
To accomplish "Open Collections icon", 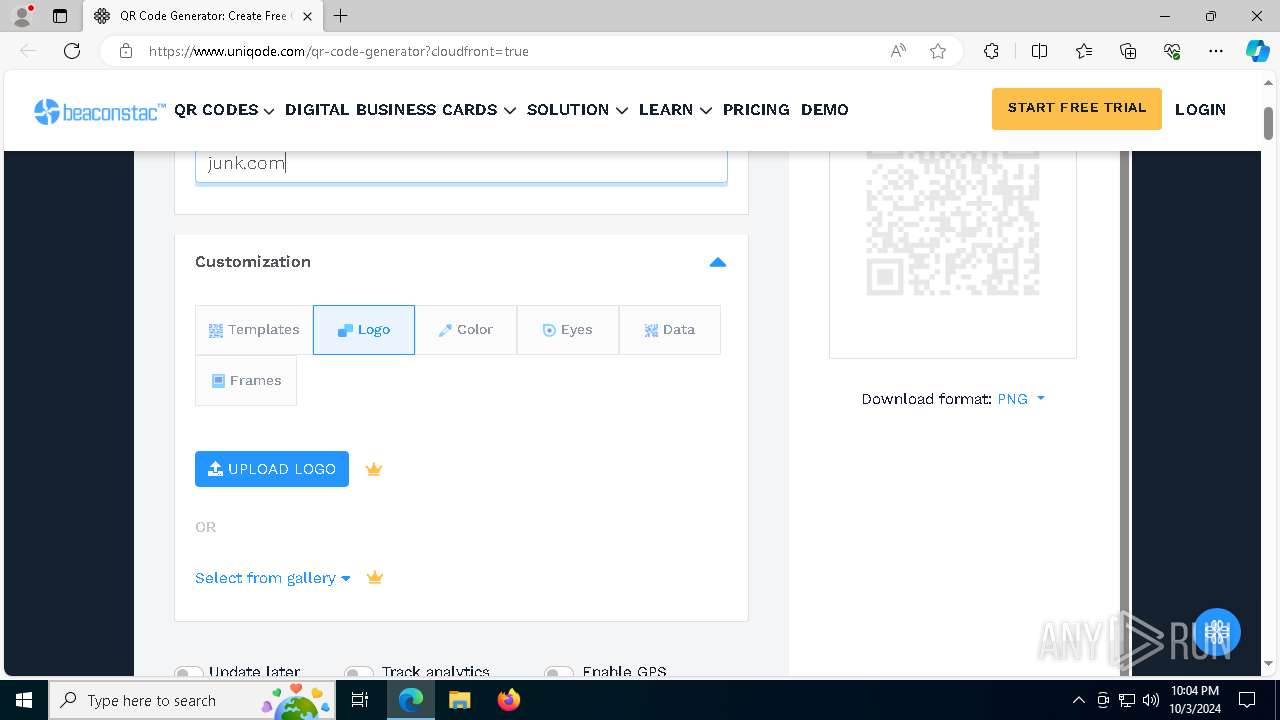I will point(1128,51).
